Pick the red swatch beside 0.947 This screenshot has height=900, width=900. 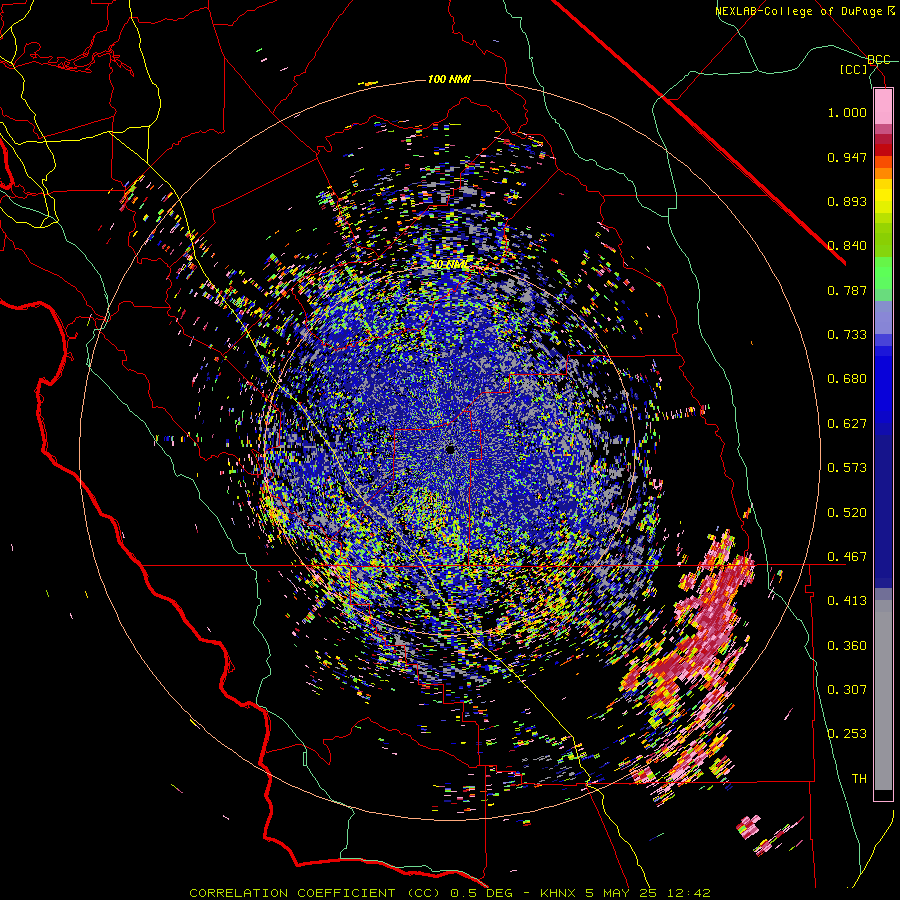coord(883,150)
